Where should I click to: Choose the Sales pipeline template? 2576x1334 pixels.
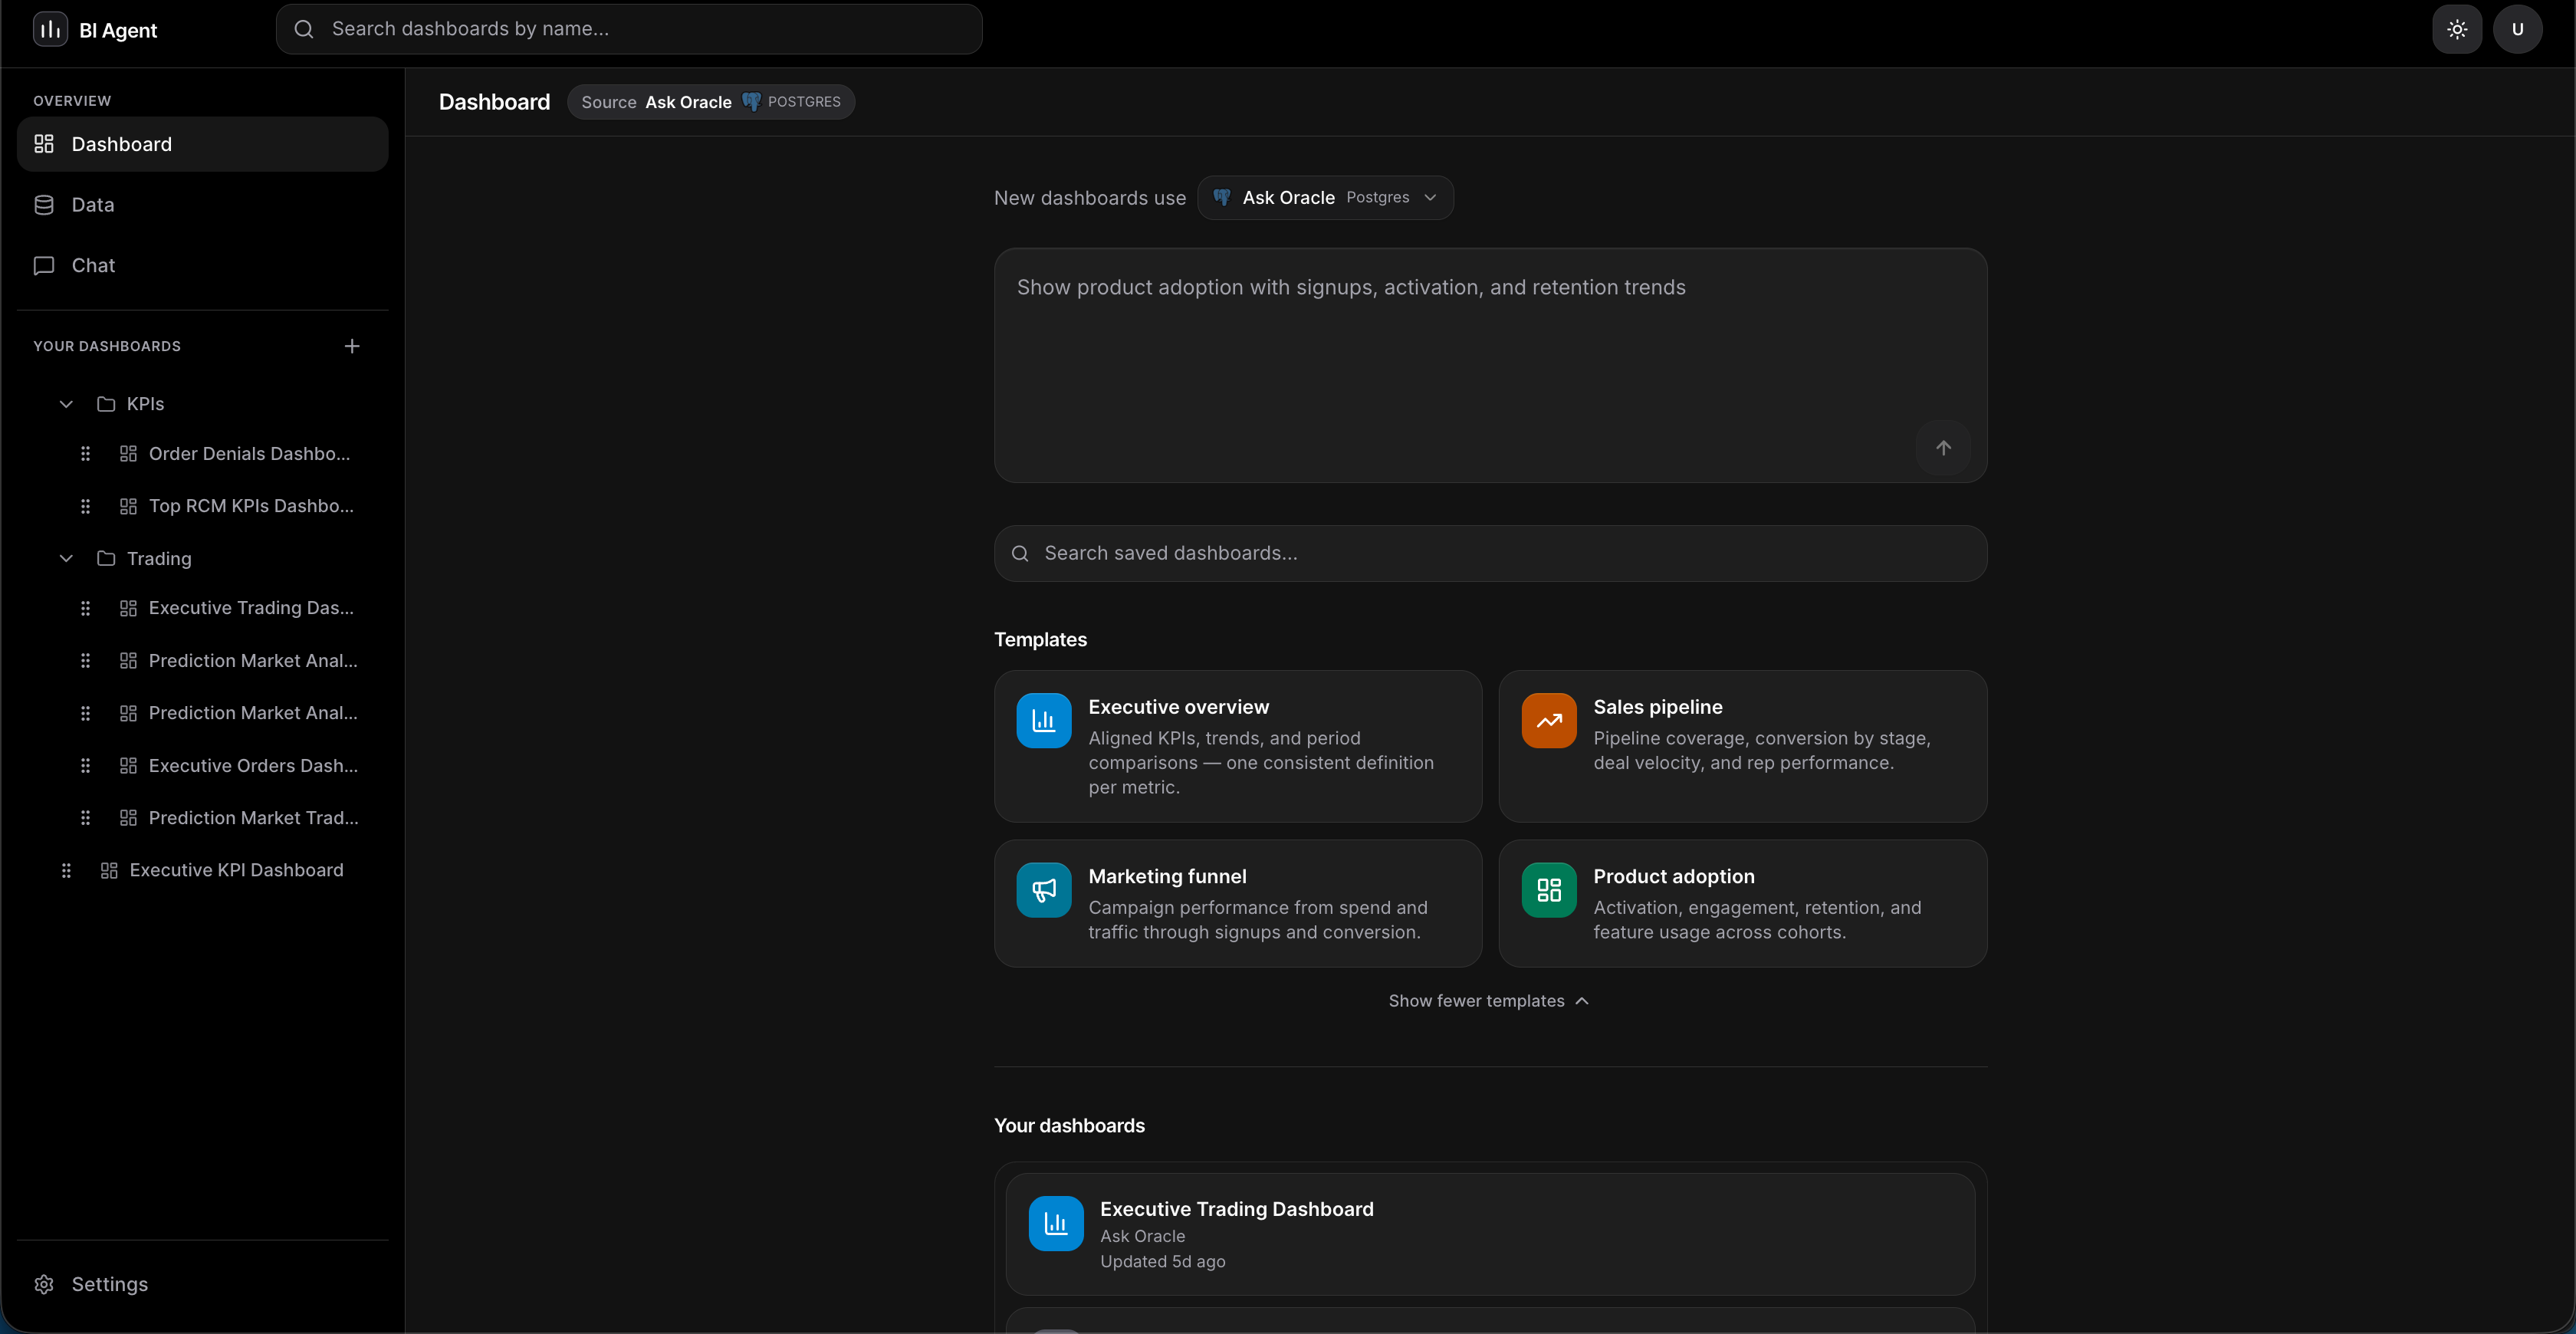click(1742, 746)
